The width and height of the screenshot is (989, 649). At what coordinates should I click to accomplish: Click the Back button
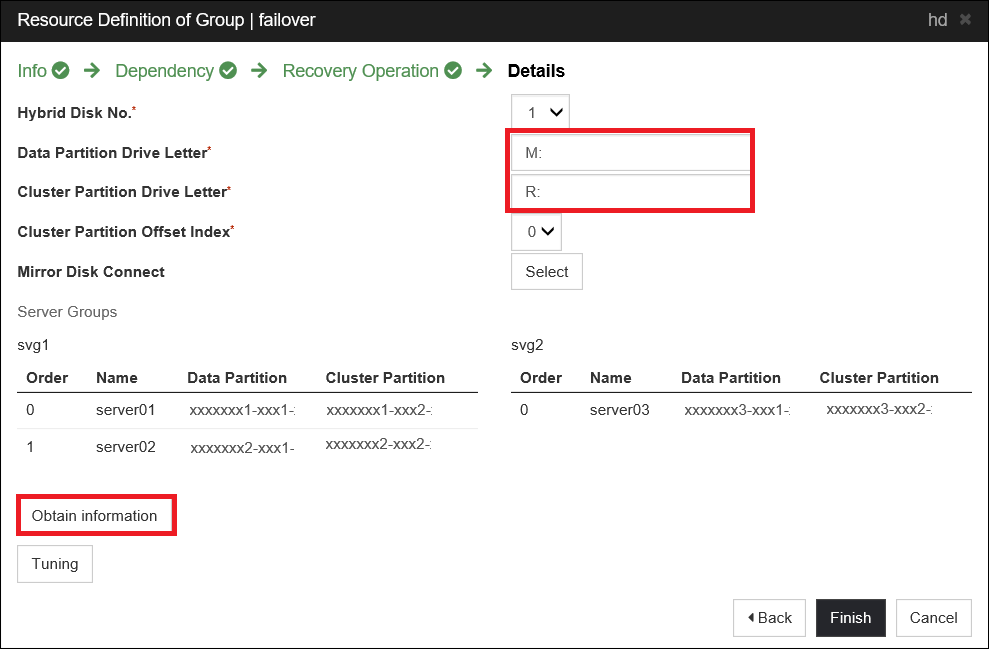(x=769, y=617)
